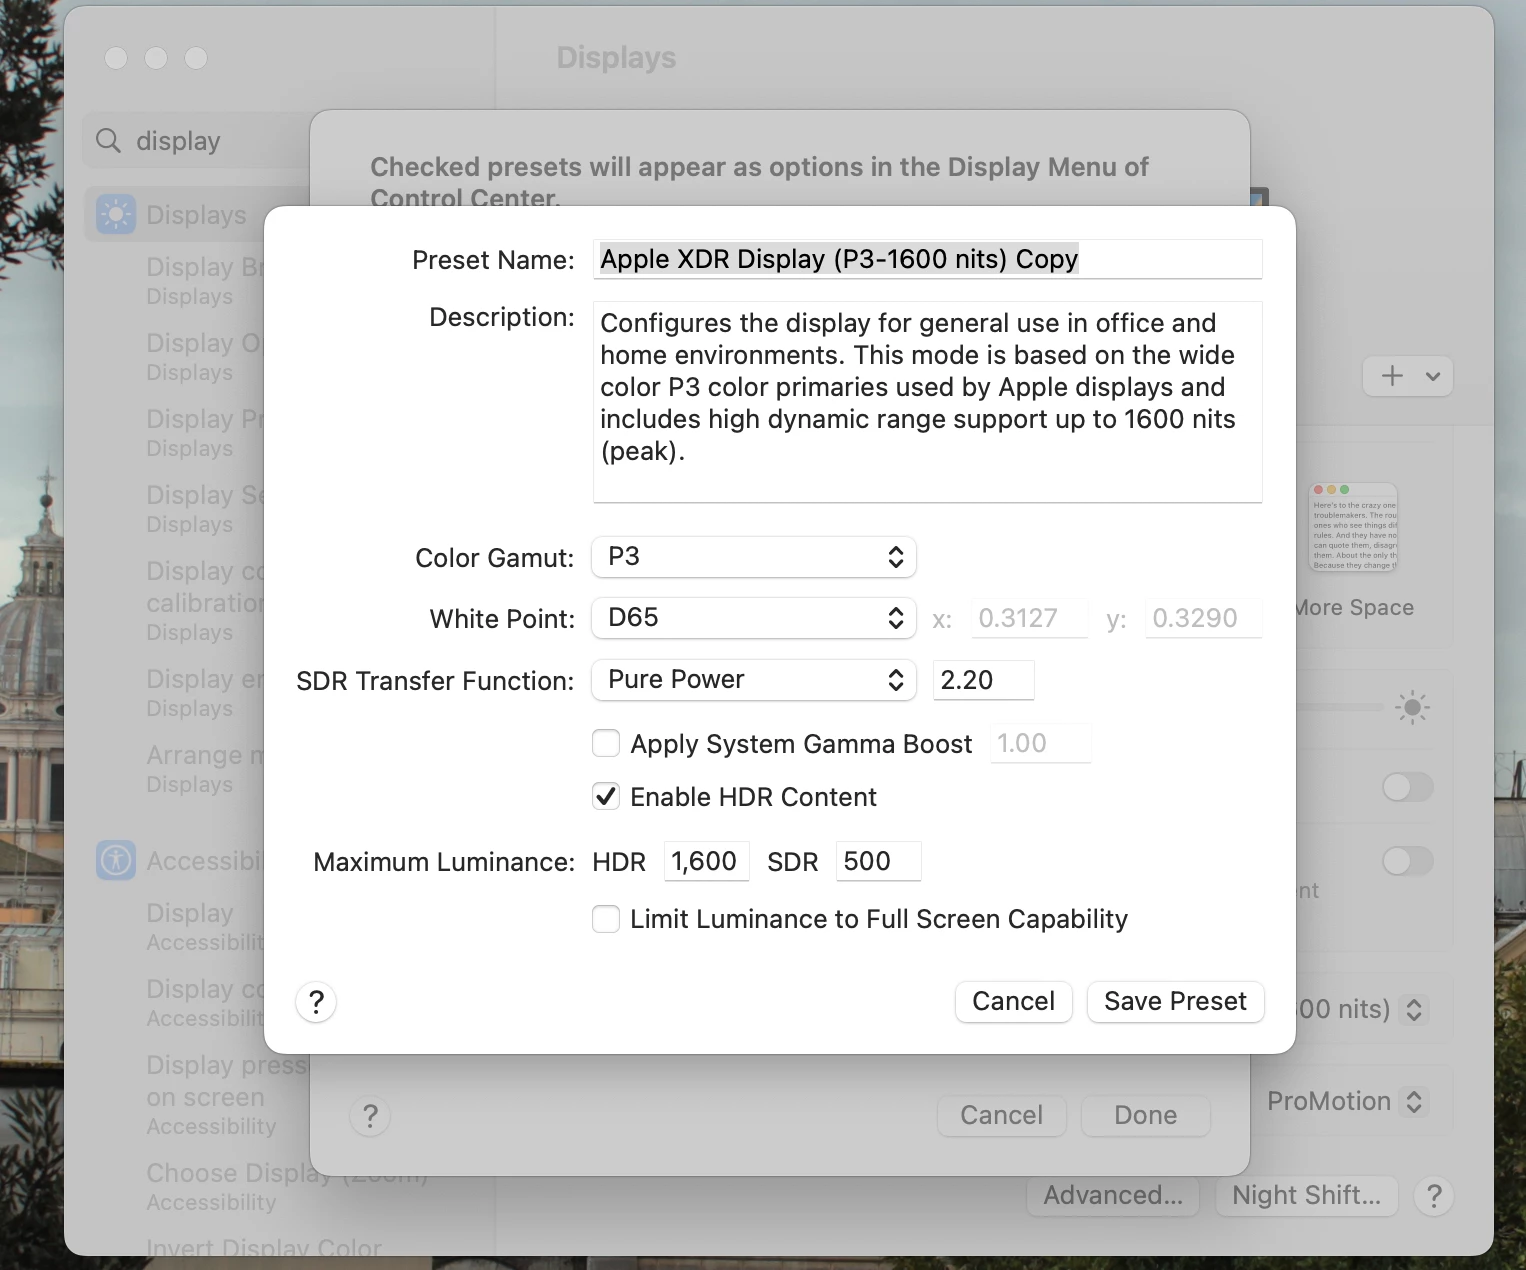1526x1270 pixels.
Task: Select Display Accessibility search result
Action: [x=206, y=926]
